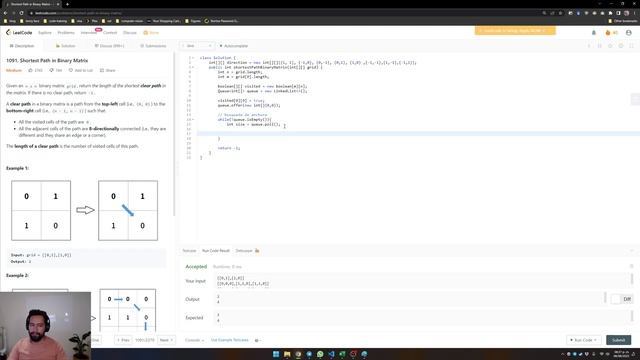640x360 pixels.
Task: Open Chrome from the taskbar
Action: coord(298,354)
